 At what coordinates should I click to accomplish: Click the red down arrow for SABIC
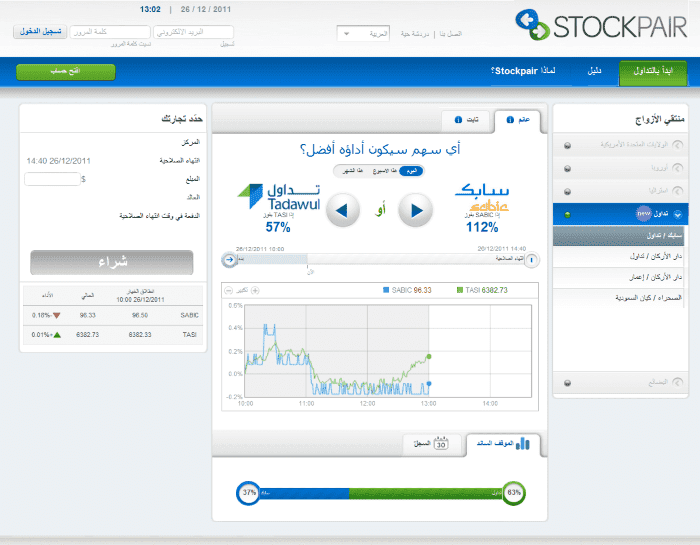(x=57, y=315)
